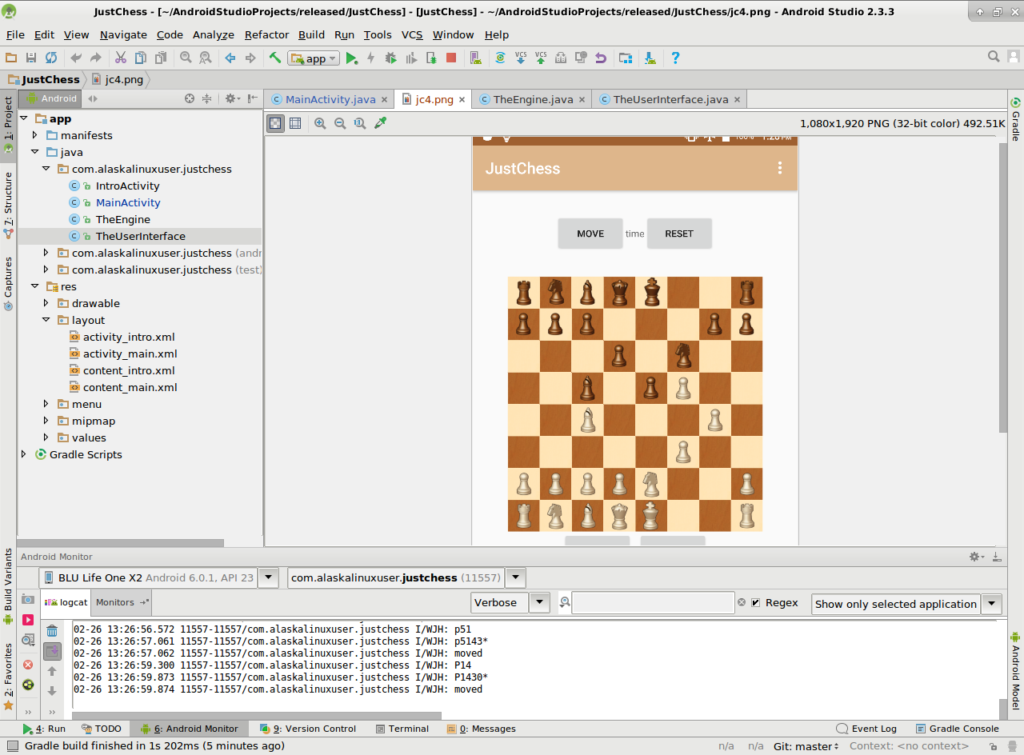Viewport: 1024px width, 755px height.
Task: Open the Refactor menu
Action: (266, 34)
